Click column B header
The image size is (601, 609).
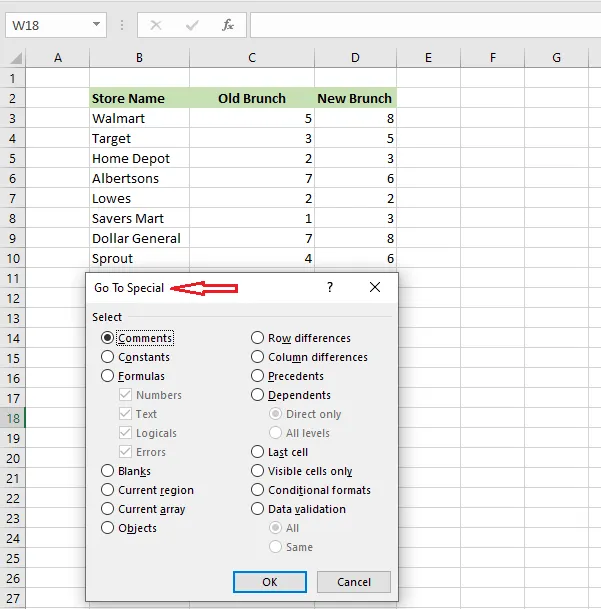(x=139, y=58)
